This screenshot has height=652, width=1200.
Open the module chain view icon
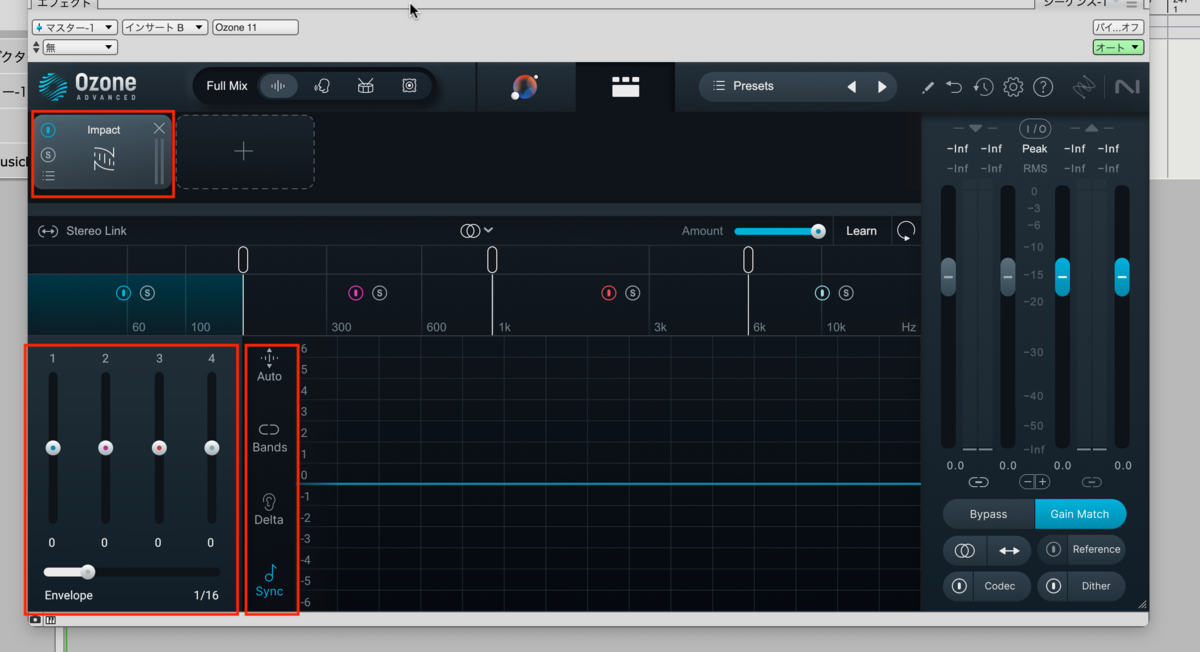(626, 87)
